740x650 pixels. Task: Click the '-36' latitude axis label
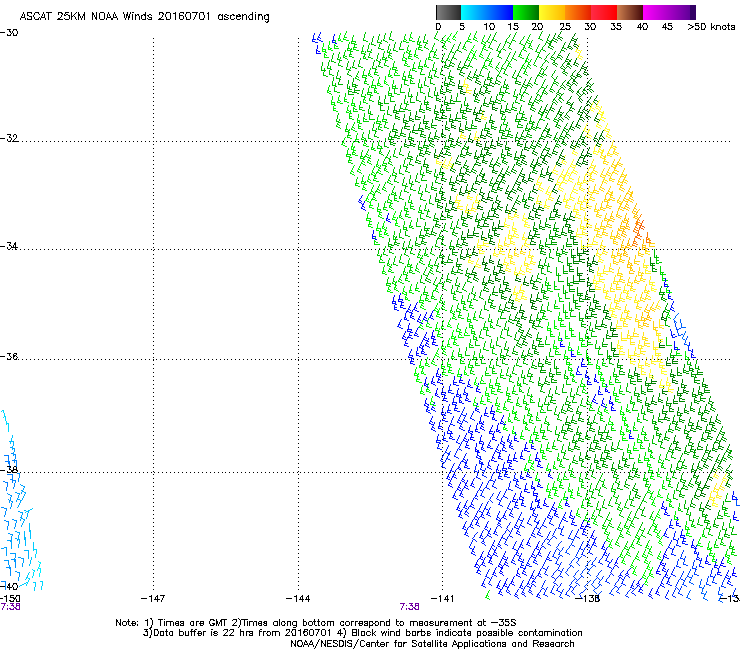click(x=9, y=356)
